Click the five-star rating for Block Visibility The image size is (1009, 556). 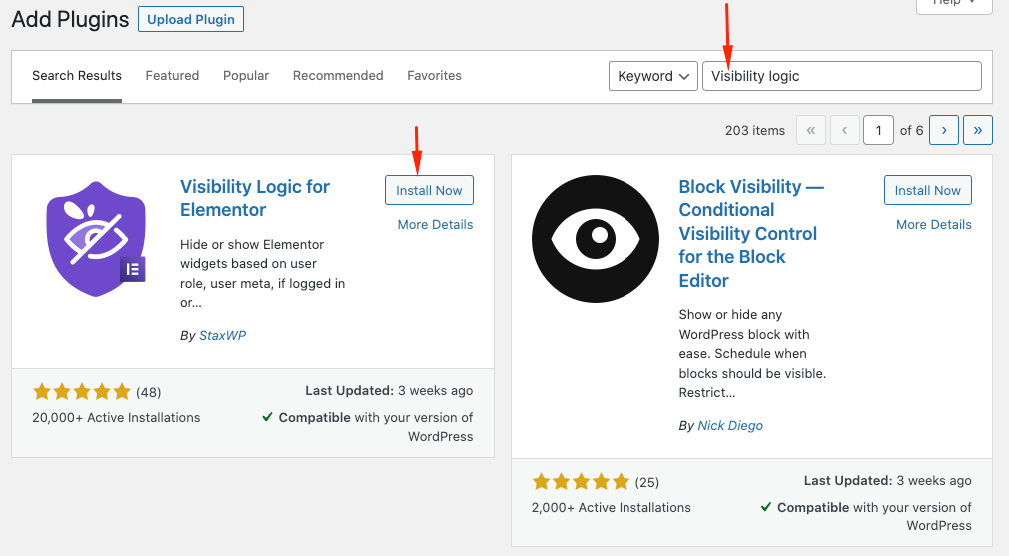pos(580,481)
